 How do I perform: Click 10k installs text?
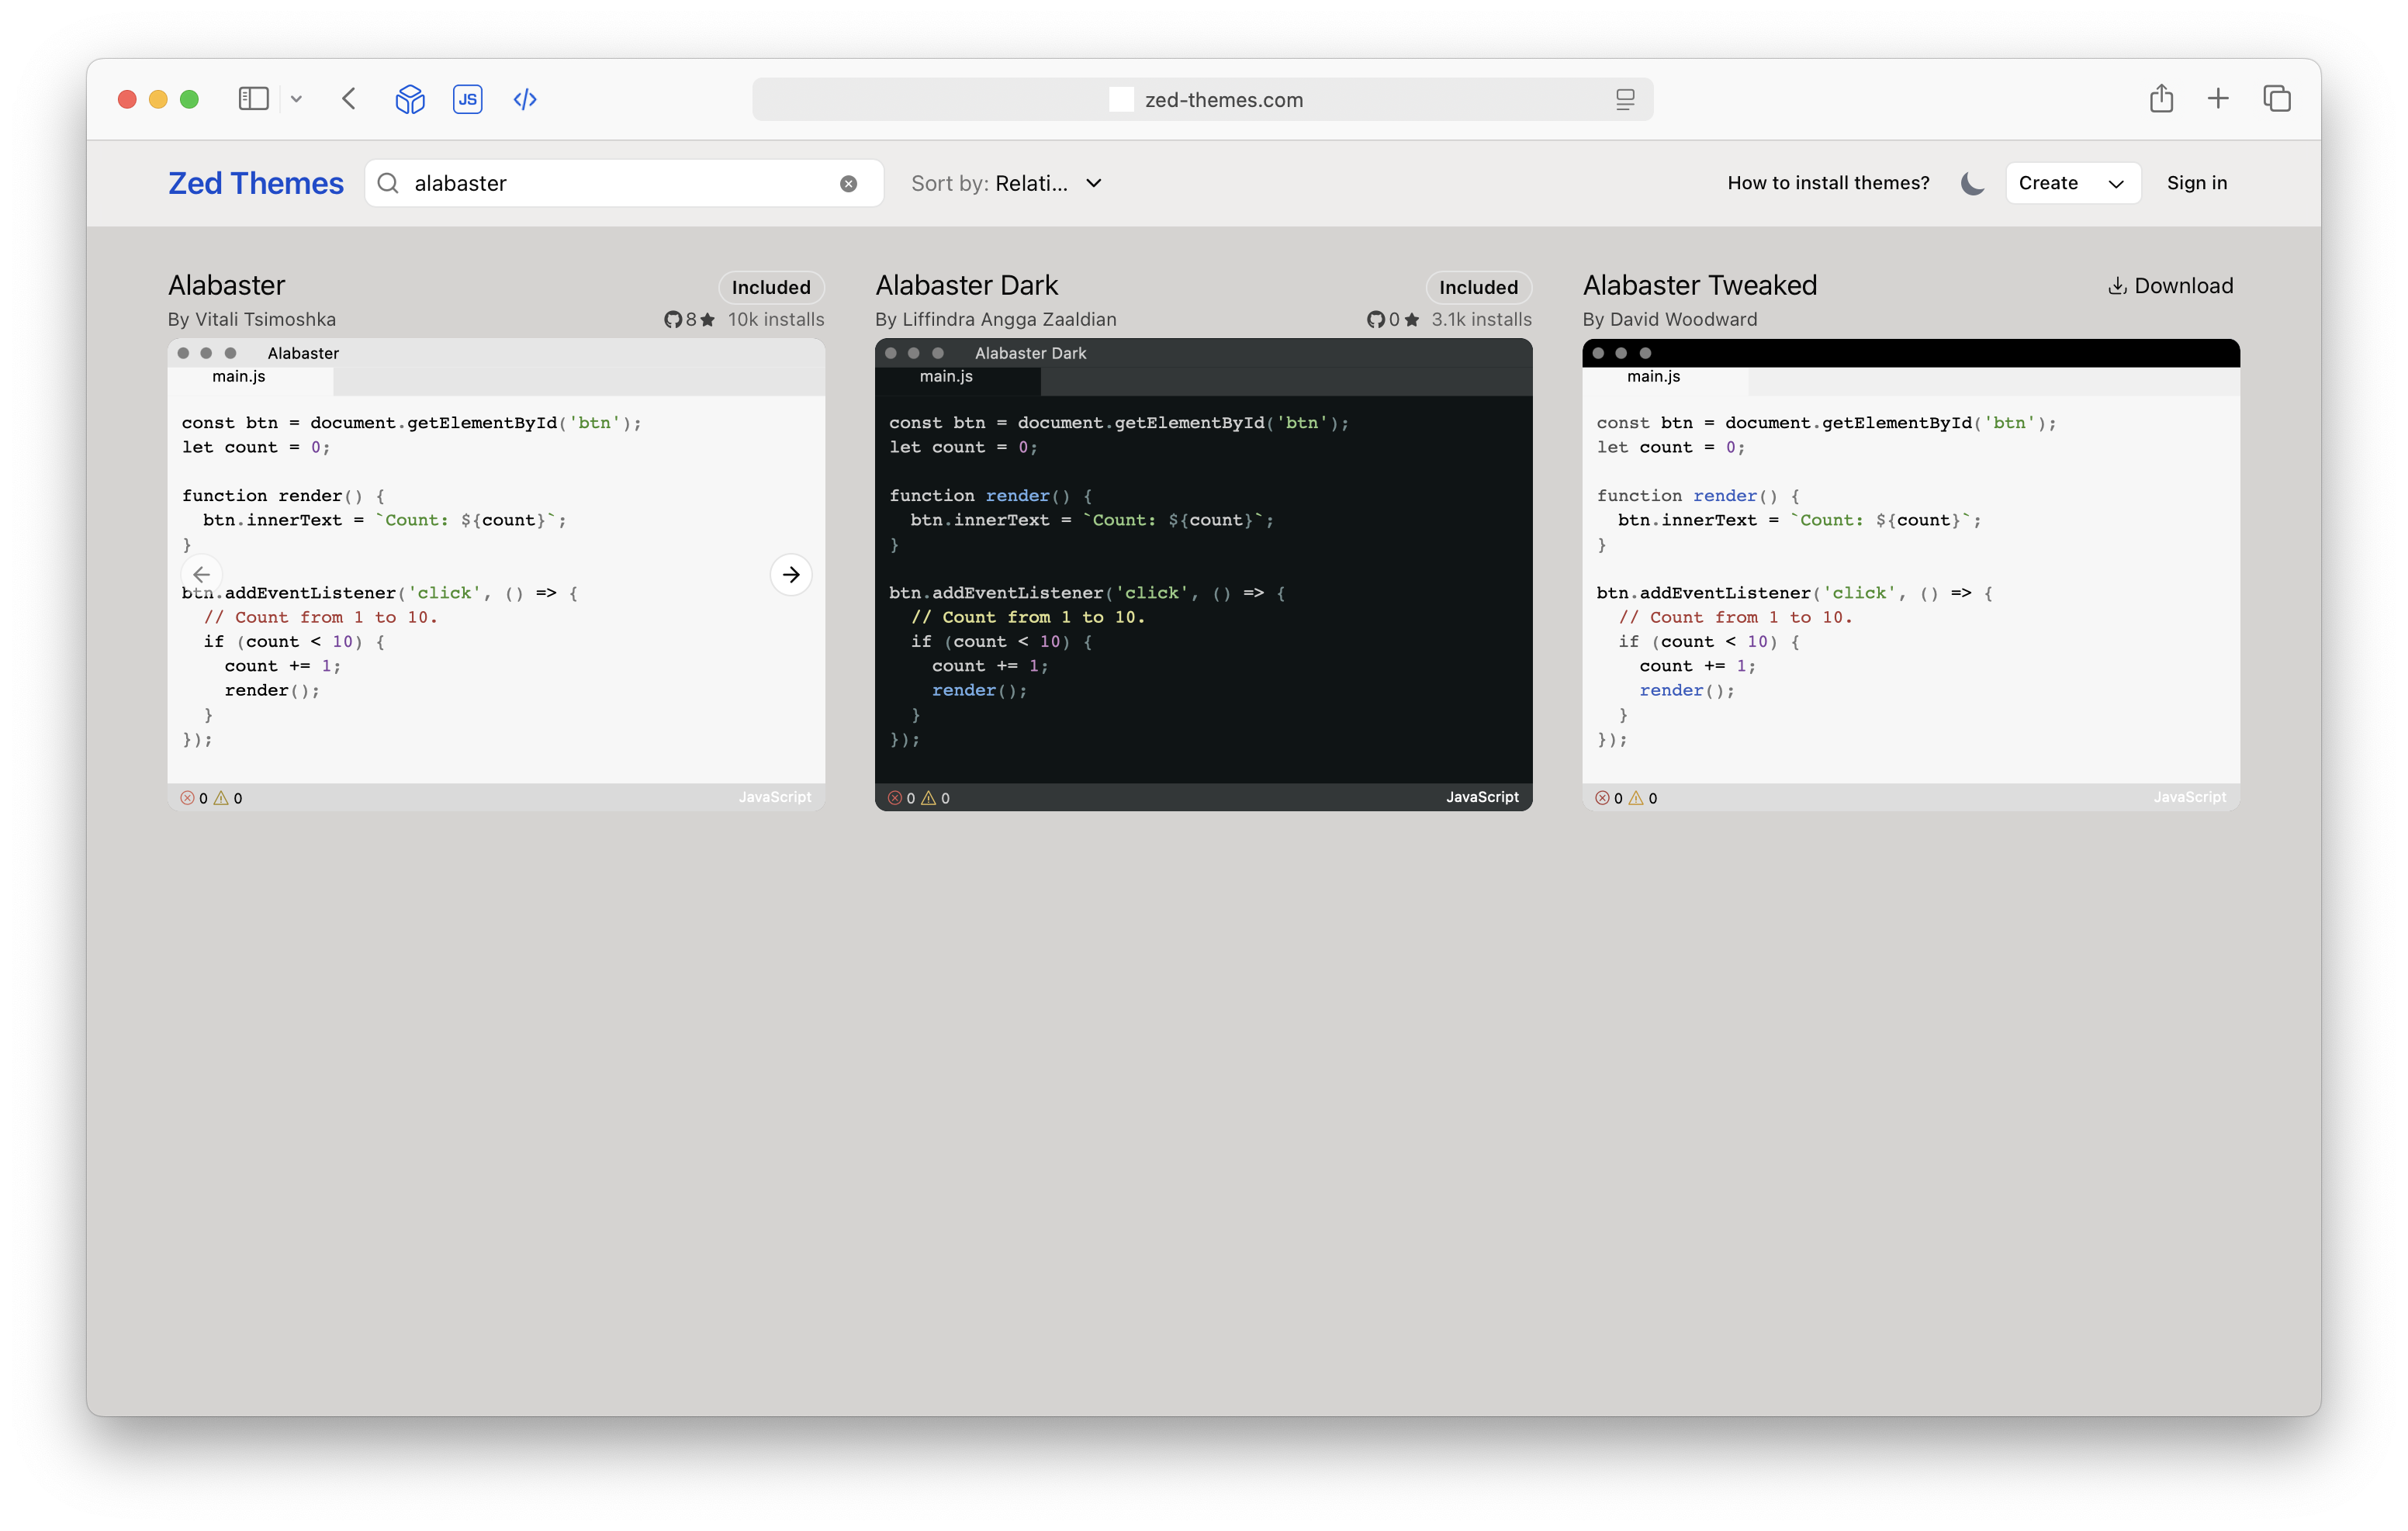[776, 319]
